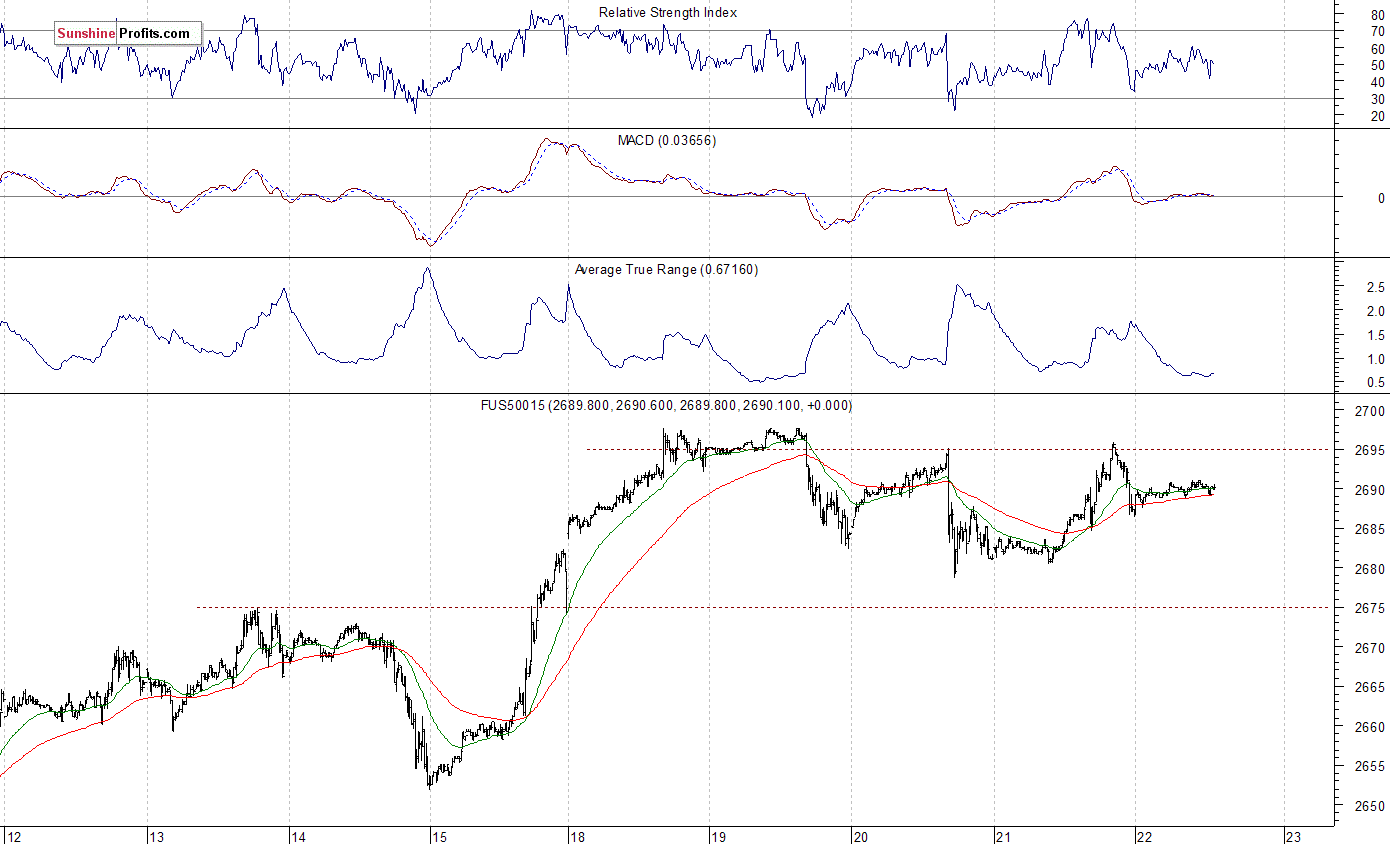1390x844 pixels.
Task: Click the RSI axis value 80
Action: (1378, 15)
